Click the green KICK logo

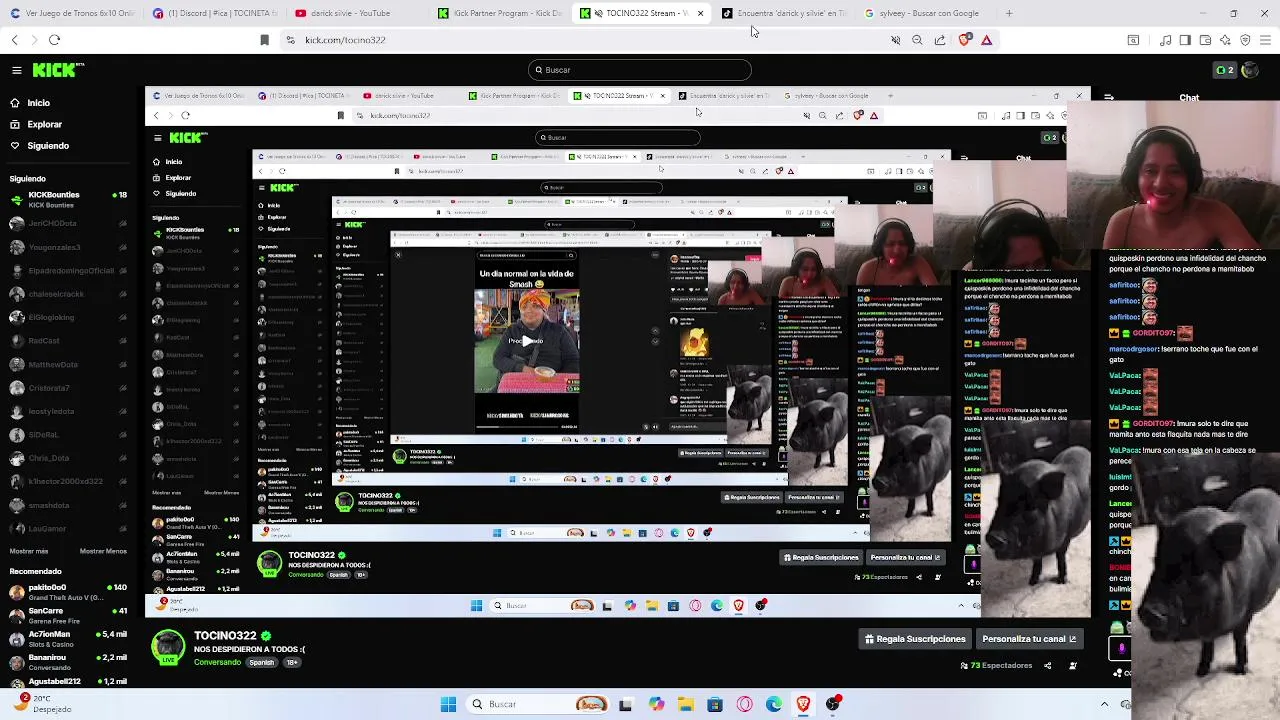(x=58, y=70)
